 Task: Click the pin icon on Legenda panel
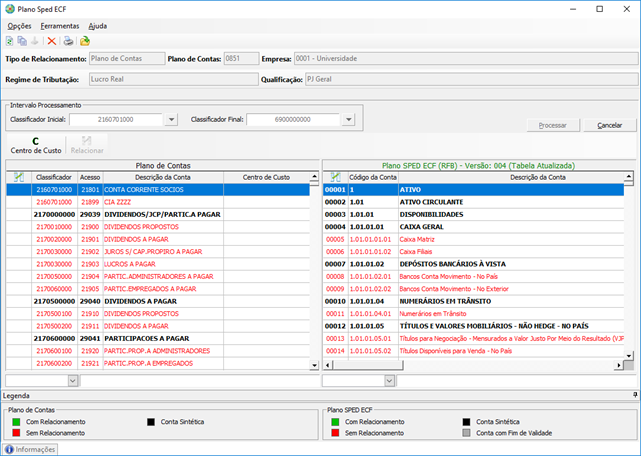pyautogui.click(x=635, y=395)
